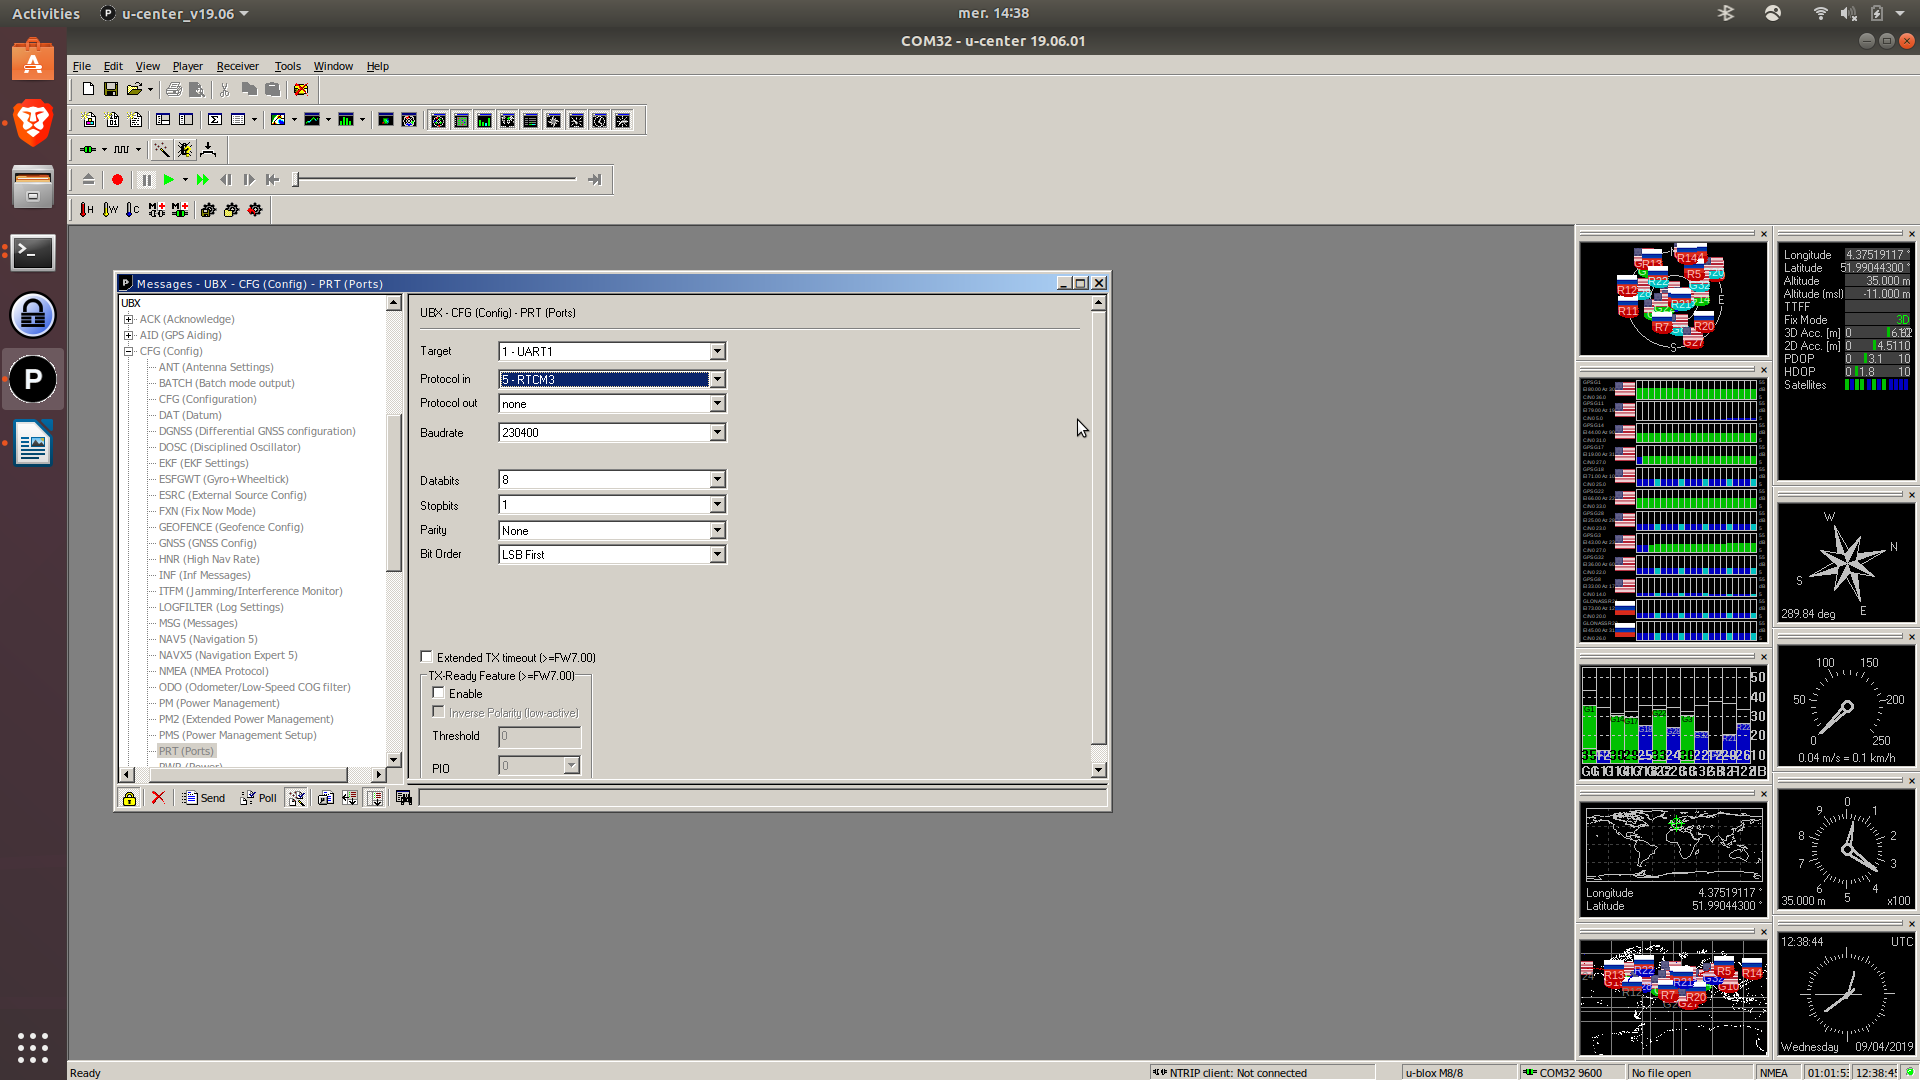
Task: Click the Warmstart icon labeled W
Action: (x=110, y=210)
